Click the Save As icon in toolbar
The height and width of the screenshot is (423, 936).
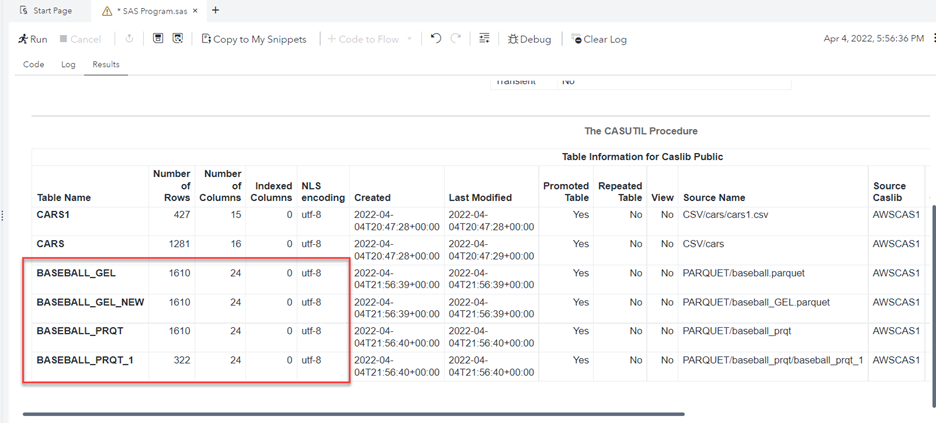tap(178, 39)
